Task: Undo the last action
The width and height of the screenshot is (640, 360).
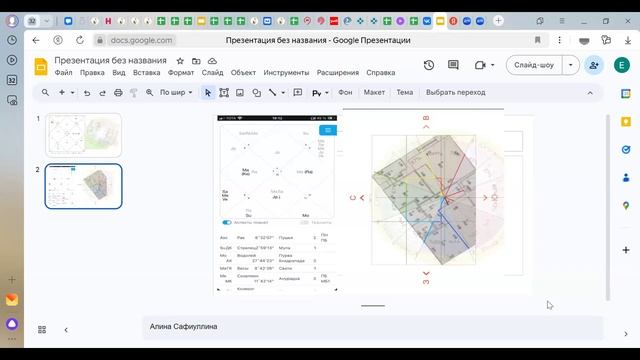Action: click(x=87, y=93)
